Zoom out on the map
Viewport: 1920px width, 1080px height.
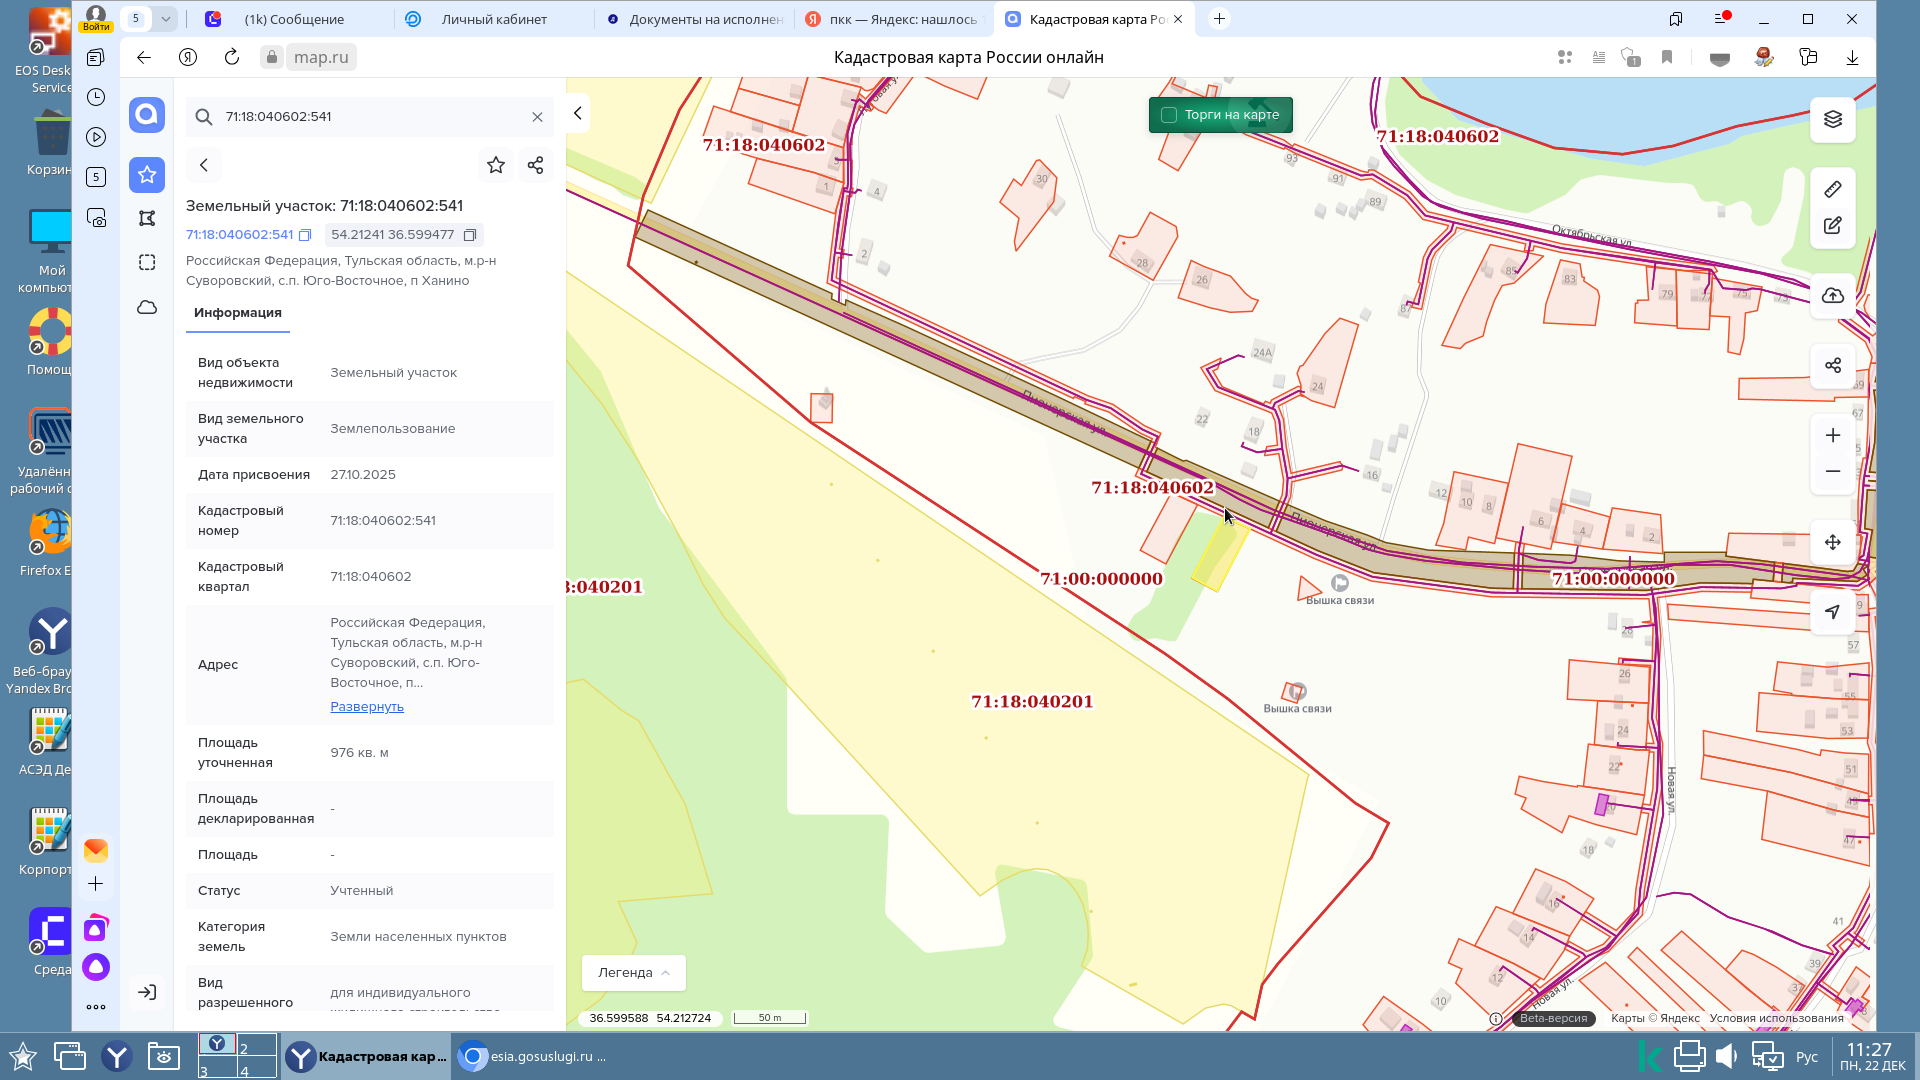tap(1832, 471)
